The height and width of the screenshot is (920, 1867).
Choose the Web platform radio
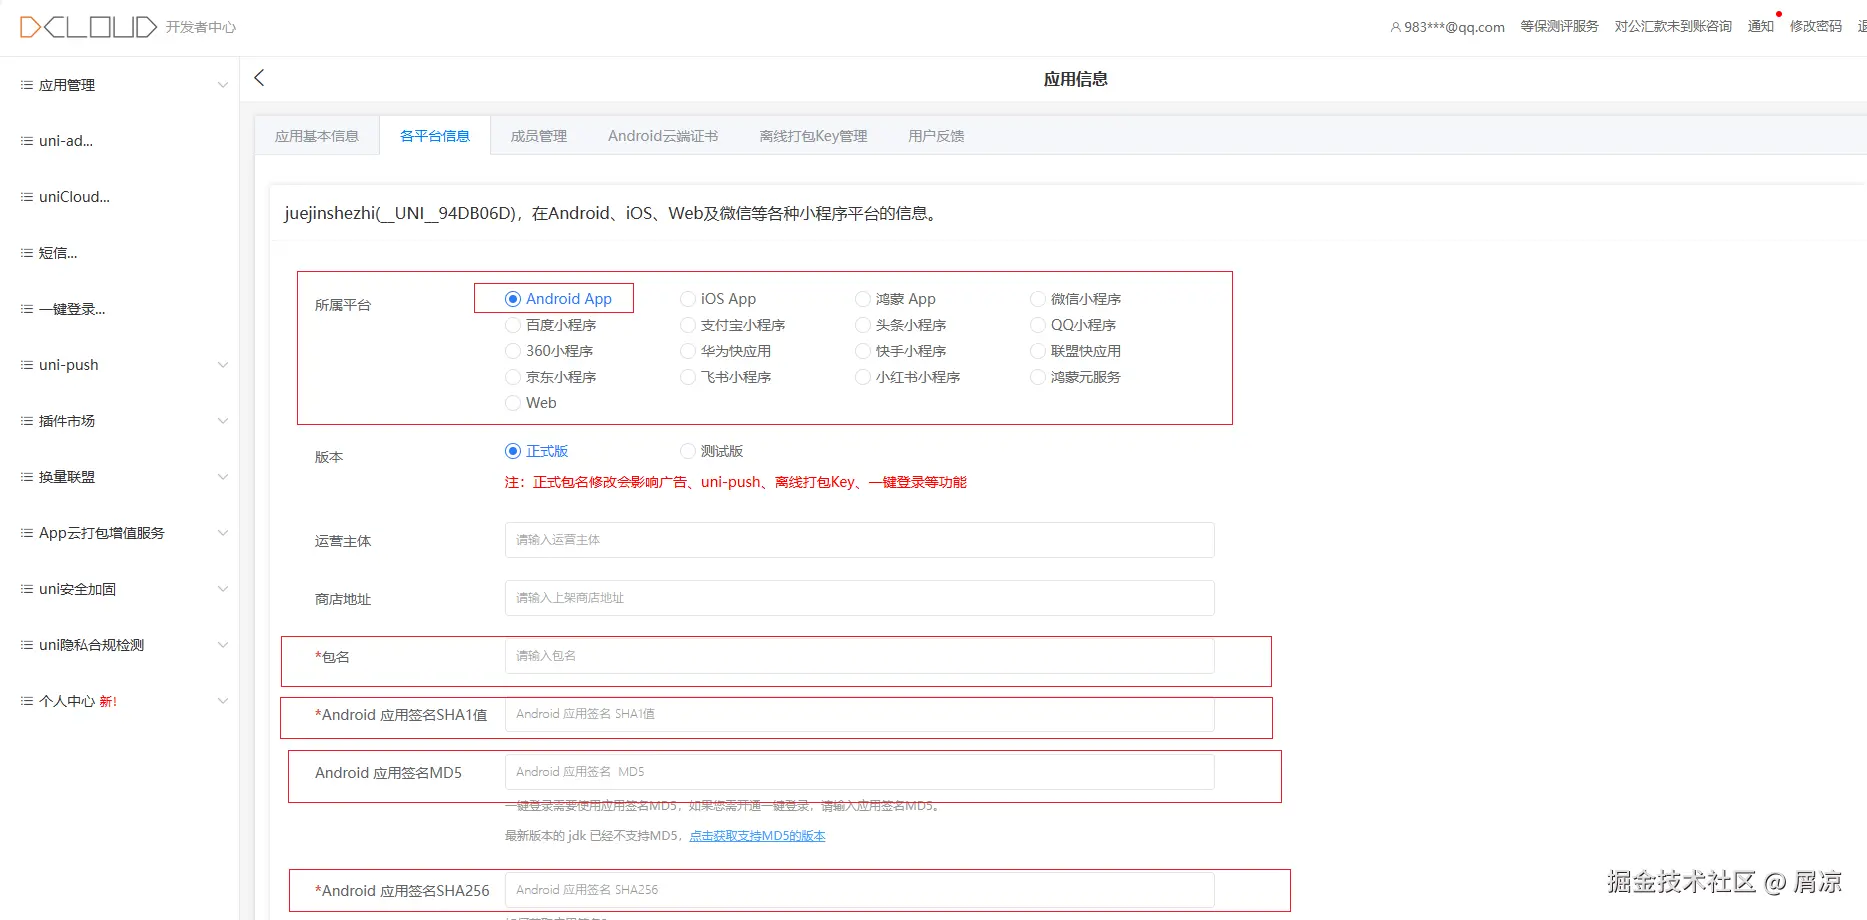pyautogui.click(x=513, y=403)
